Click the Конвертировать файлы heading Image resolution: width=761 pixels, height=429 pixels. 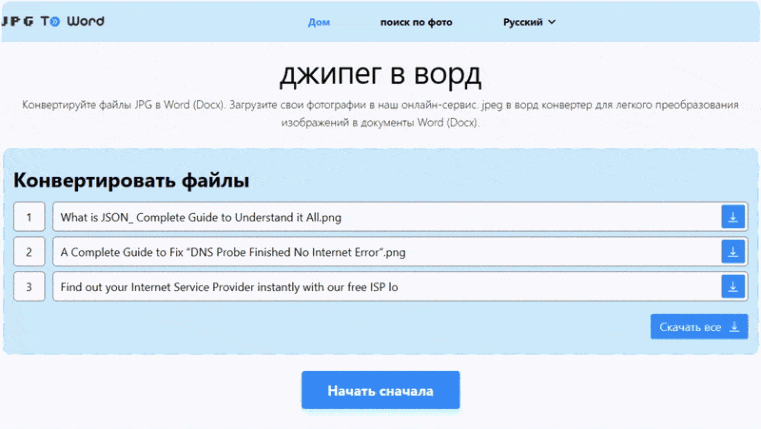coord(131,180)
